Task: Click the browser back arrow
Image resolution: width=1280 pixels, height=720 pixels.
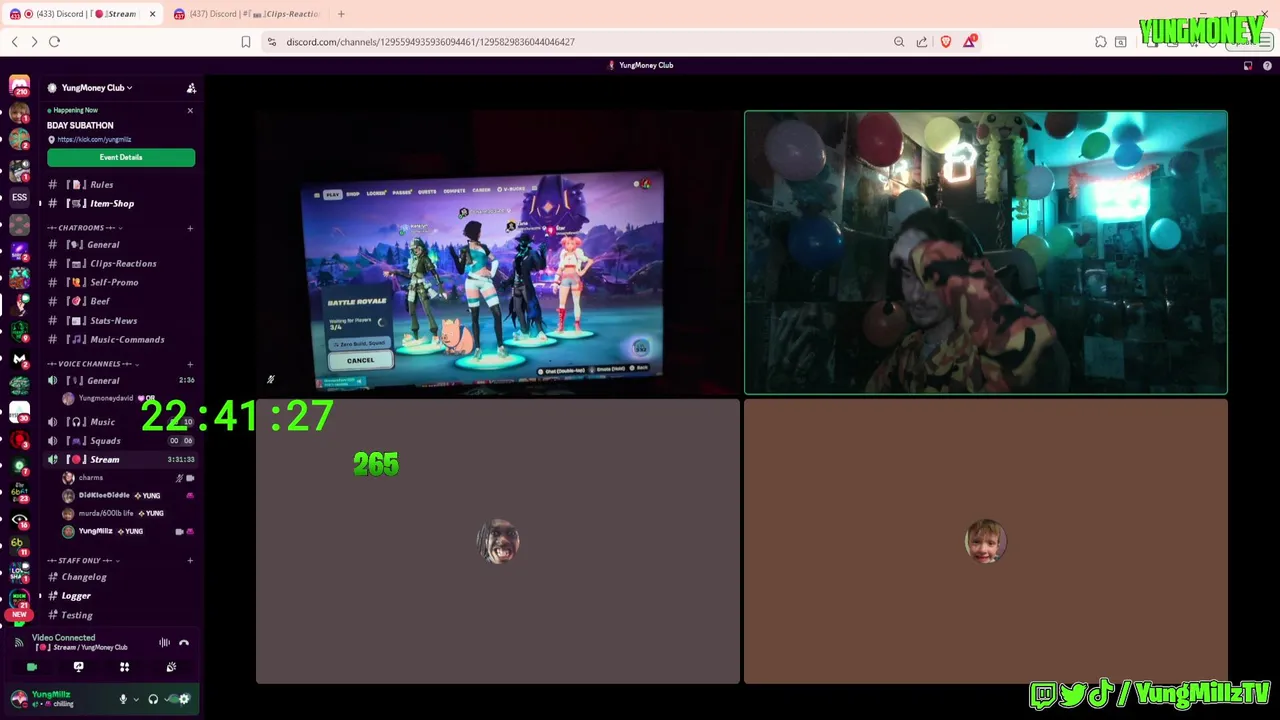Action: pyautogui.click(x=14, y=42)
